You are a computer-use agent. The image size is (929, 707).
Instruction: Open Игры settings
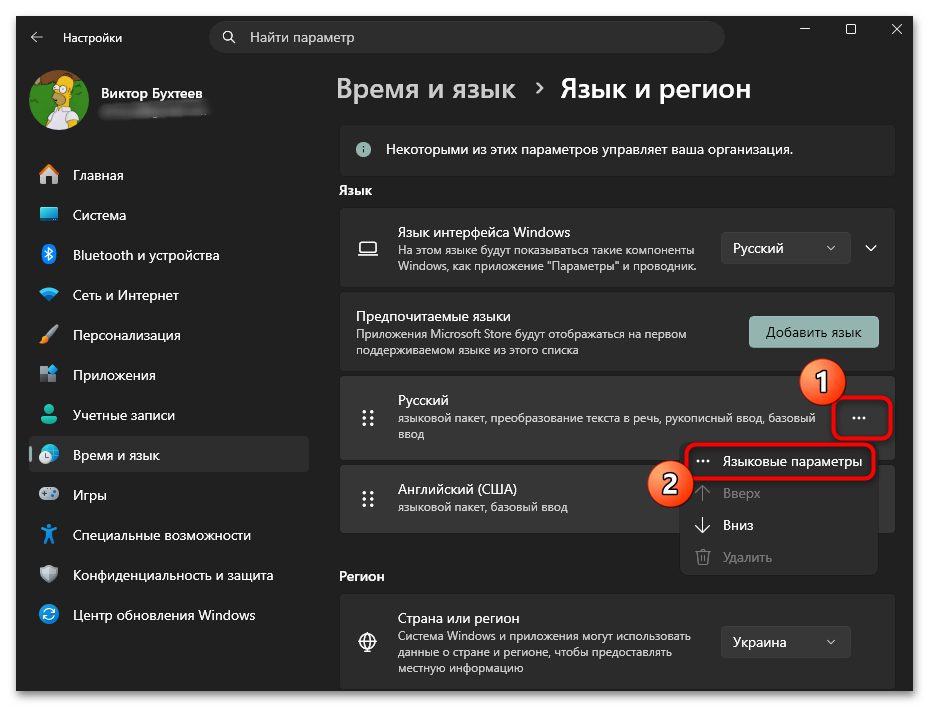(169, 494)
